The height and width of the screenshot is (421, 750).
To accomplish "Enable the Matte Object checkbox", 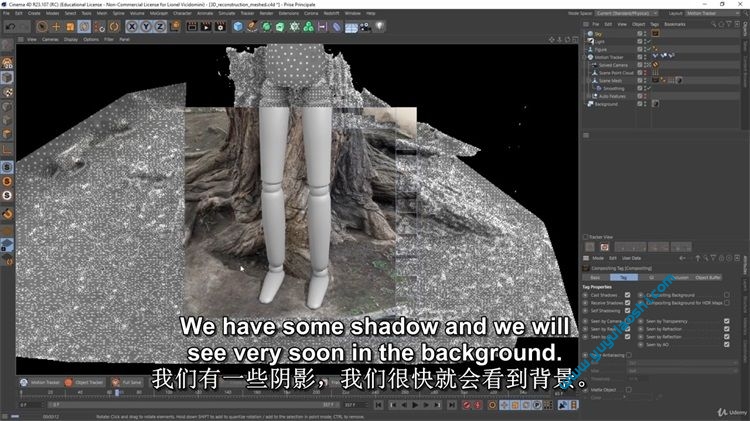I will coord(629,390).
